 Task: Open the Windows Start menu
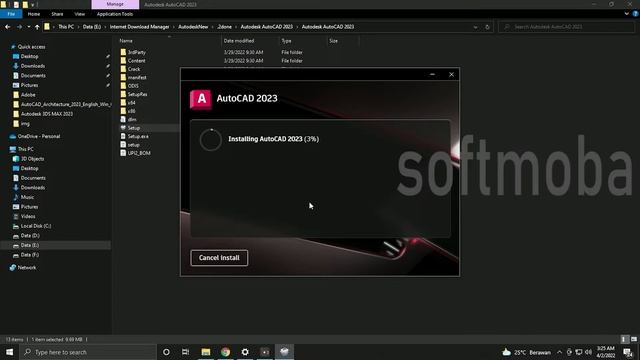click(x=9, y=352)
